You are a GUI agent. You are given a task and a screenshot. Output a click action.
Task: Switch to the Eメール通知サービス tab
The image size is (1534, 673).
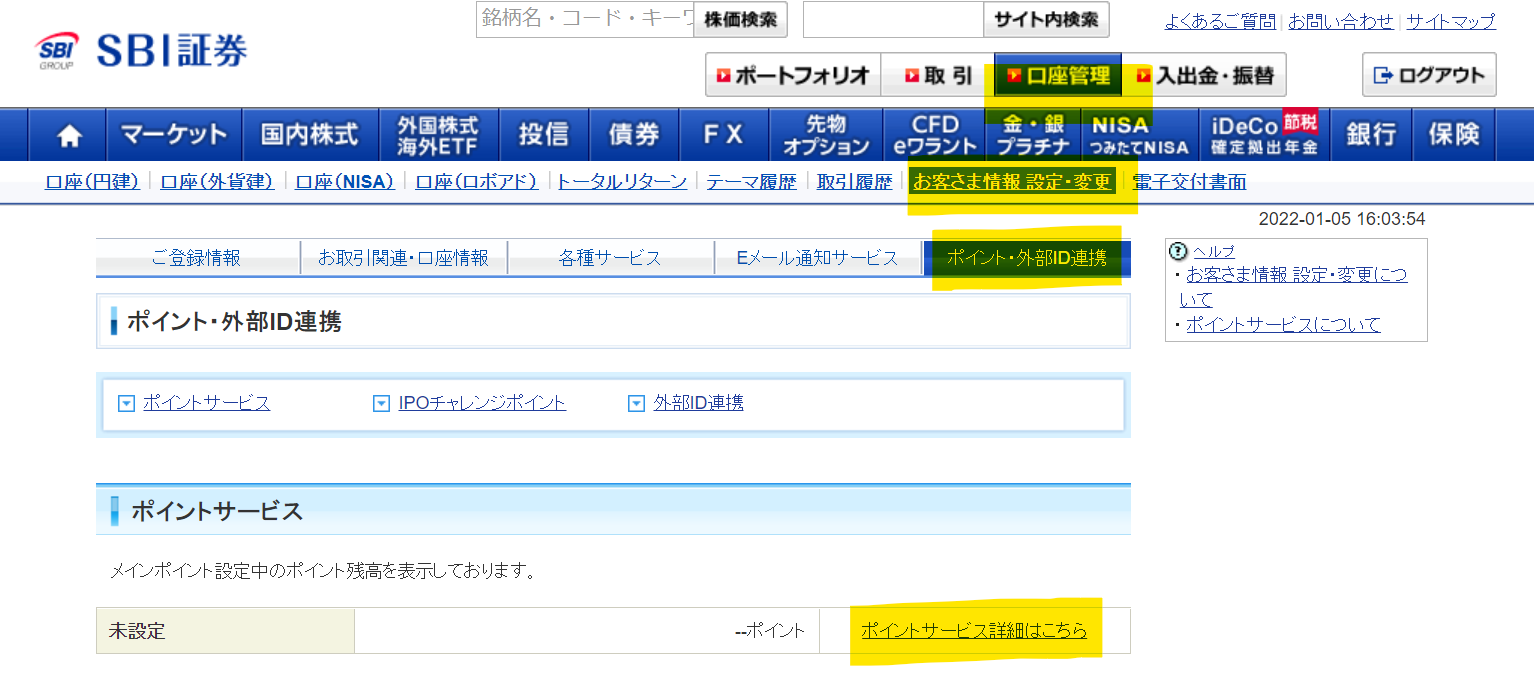point(818,257)
